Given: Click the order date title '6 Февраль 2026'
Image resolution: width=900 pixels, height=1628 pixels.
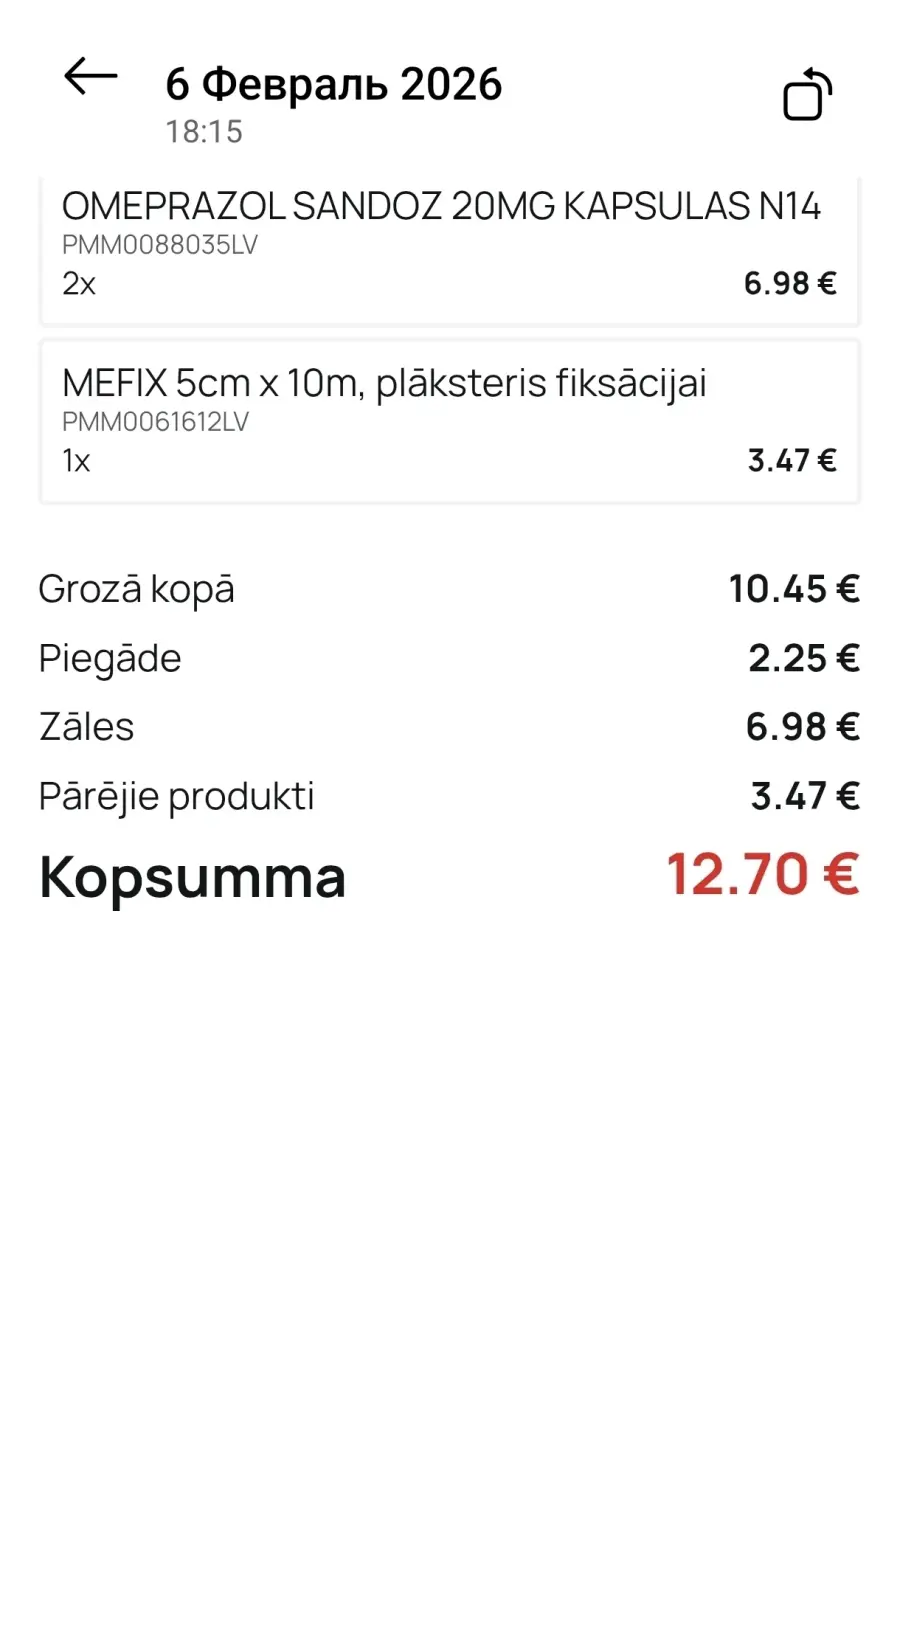Looking at the screenshot, I should [x=333, y=85].
